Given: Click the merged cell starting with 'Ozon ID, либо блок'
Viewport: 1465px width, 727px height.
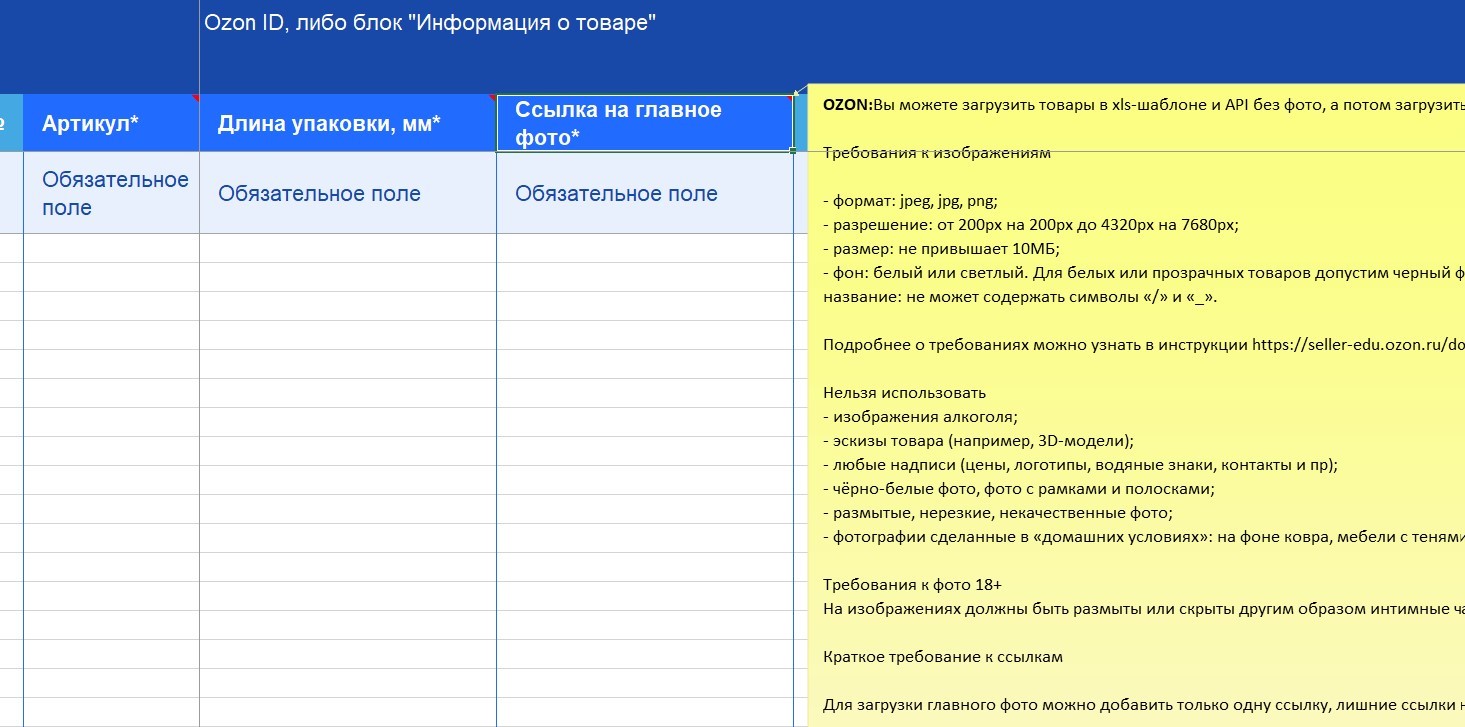Looking at the screenshot, I should pyautogui.click(x=832, y=45).
